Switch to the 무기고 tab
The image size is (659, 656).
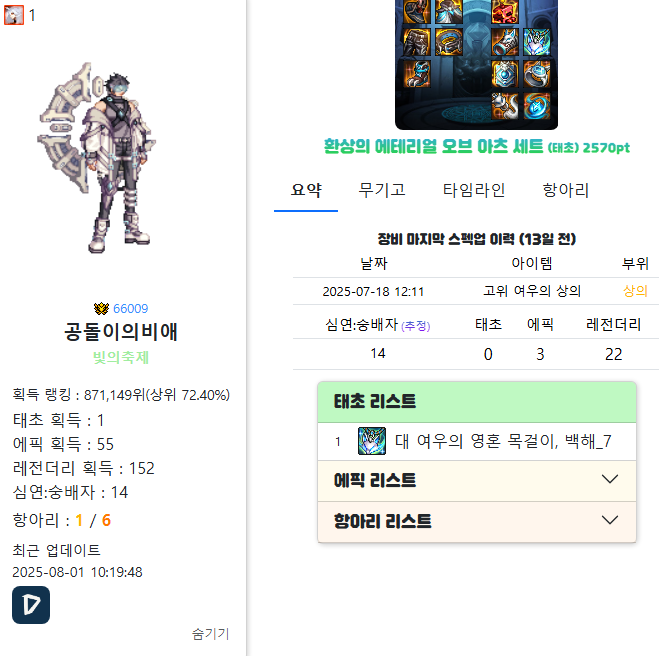pyautogui.click(x=382, y=190)
